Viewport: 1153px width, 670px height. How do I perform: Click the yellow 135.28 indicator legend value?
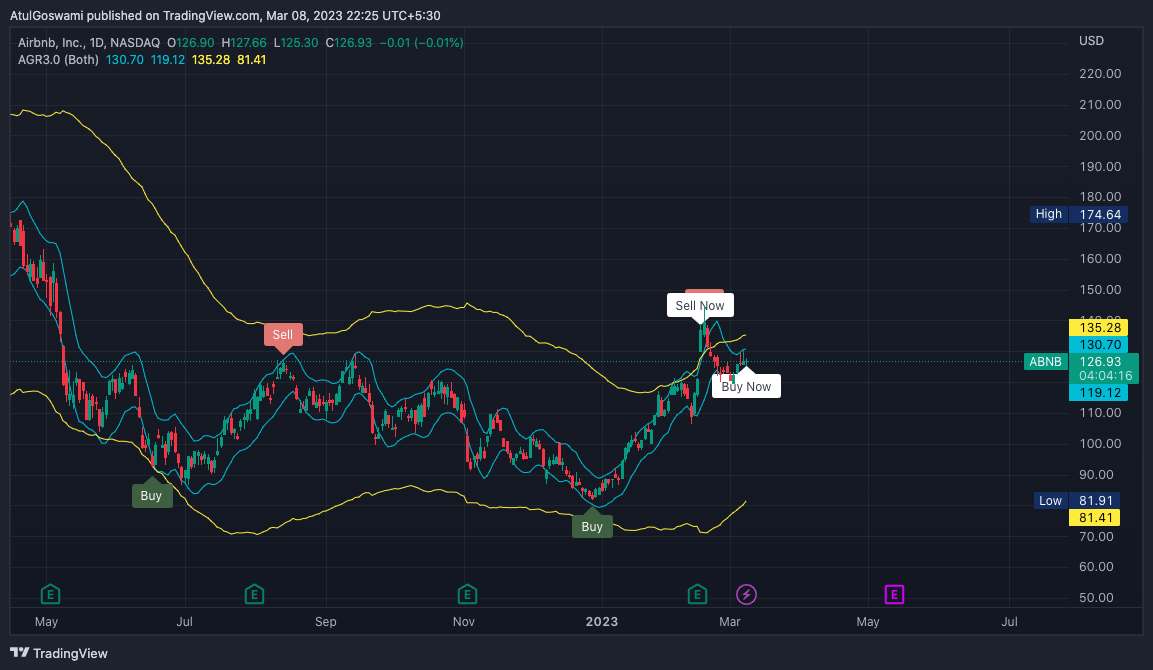pyautogui.click(x=210, y=60)
